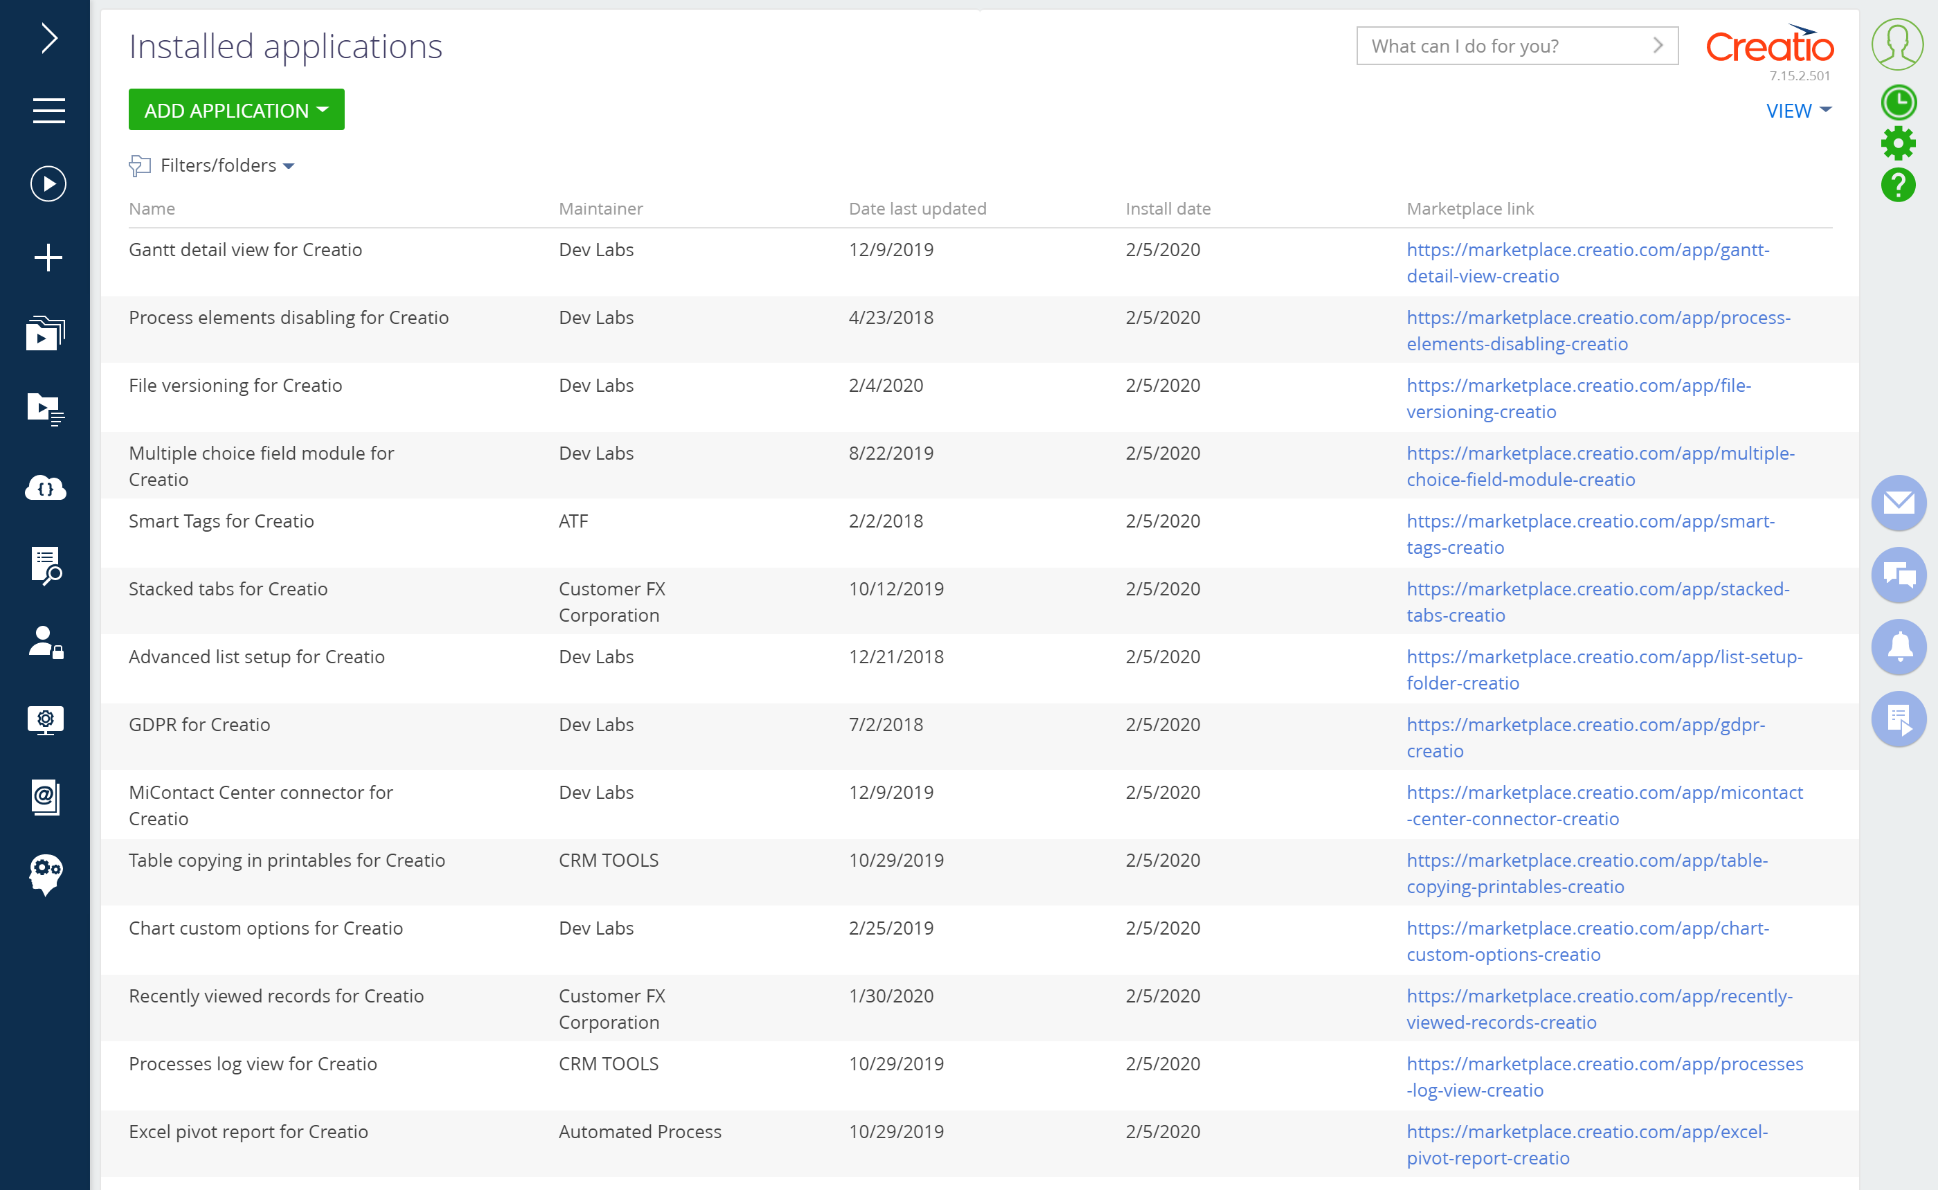Click the ATF maintainer cell
This screenshot has width=1938, height=1190.
coord(573,522)
